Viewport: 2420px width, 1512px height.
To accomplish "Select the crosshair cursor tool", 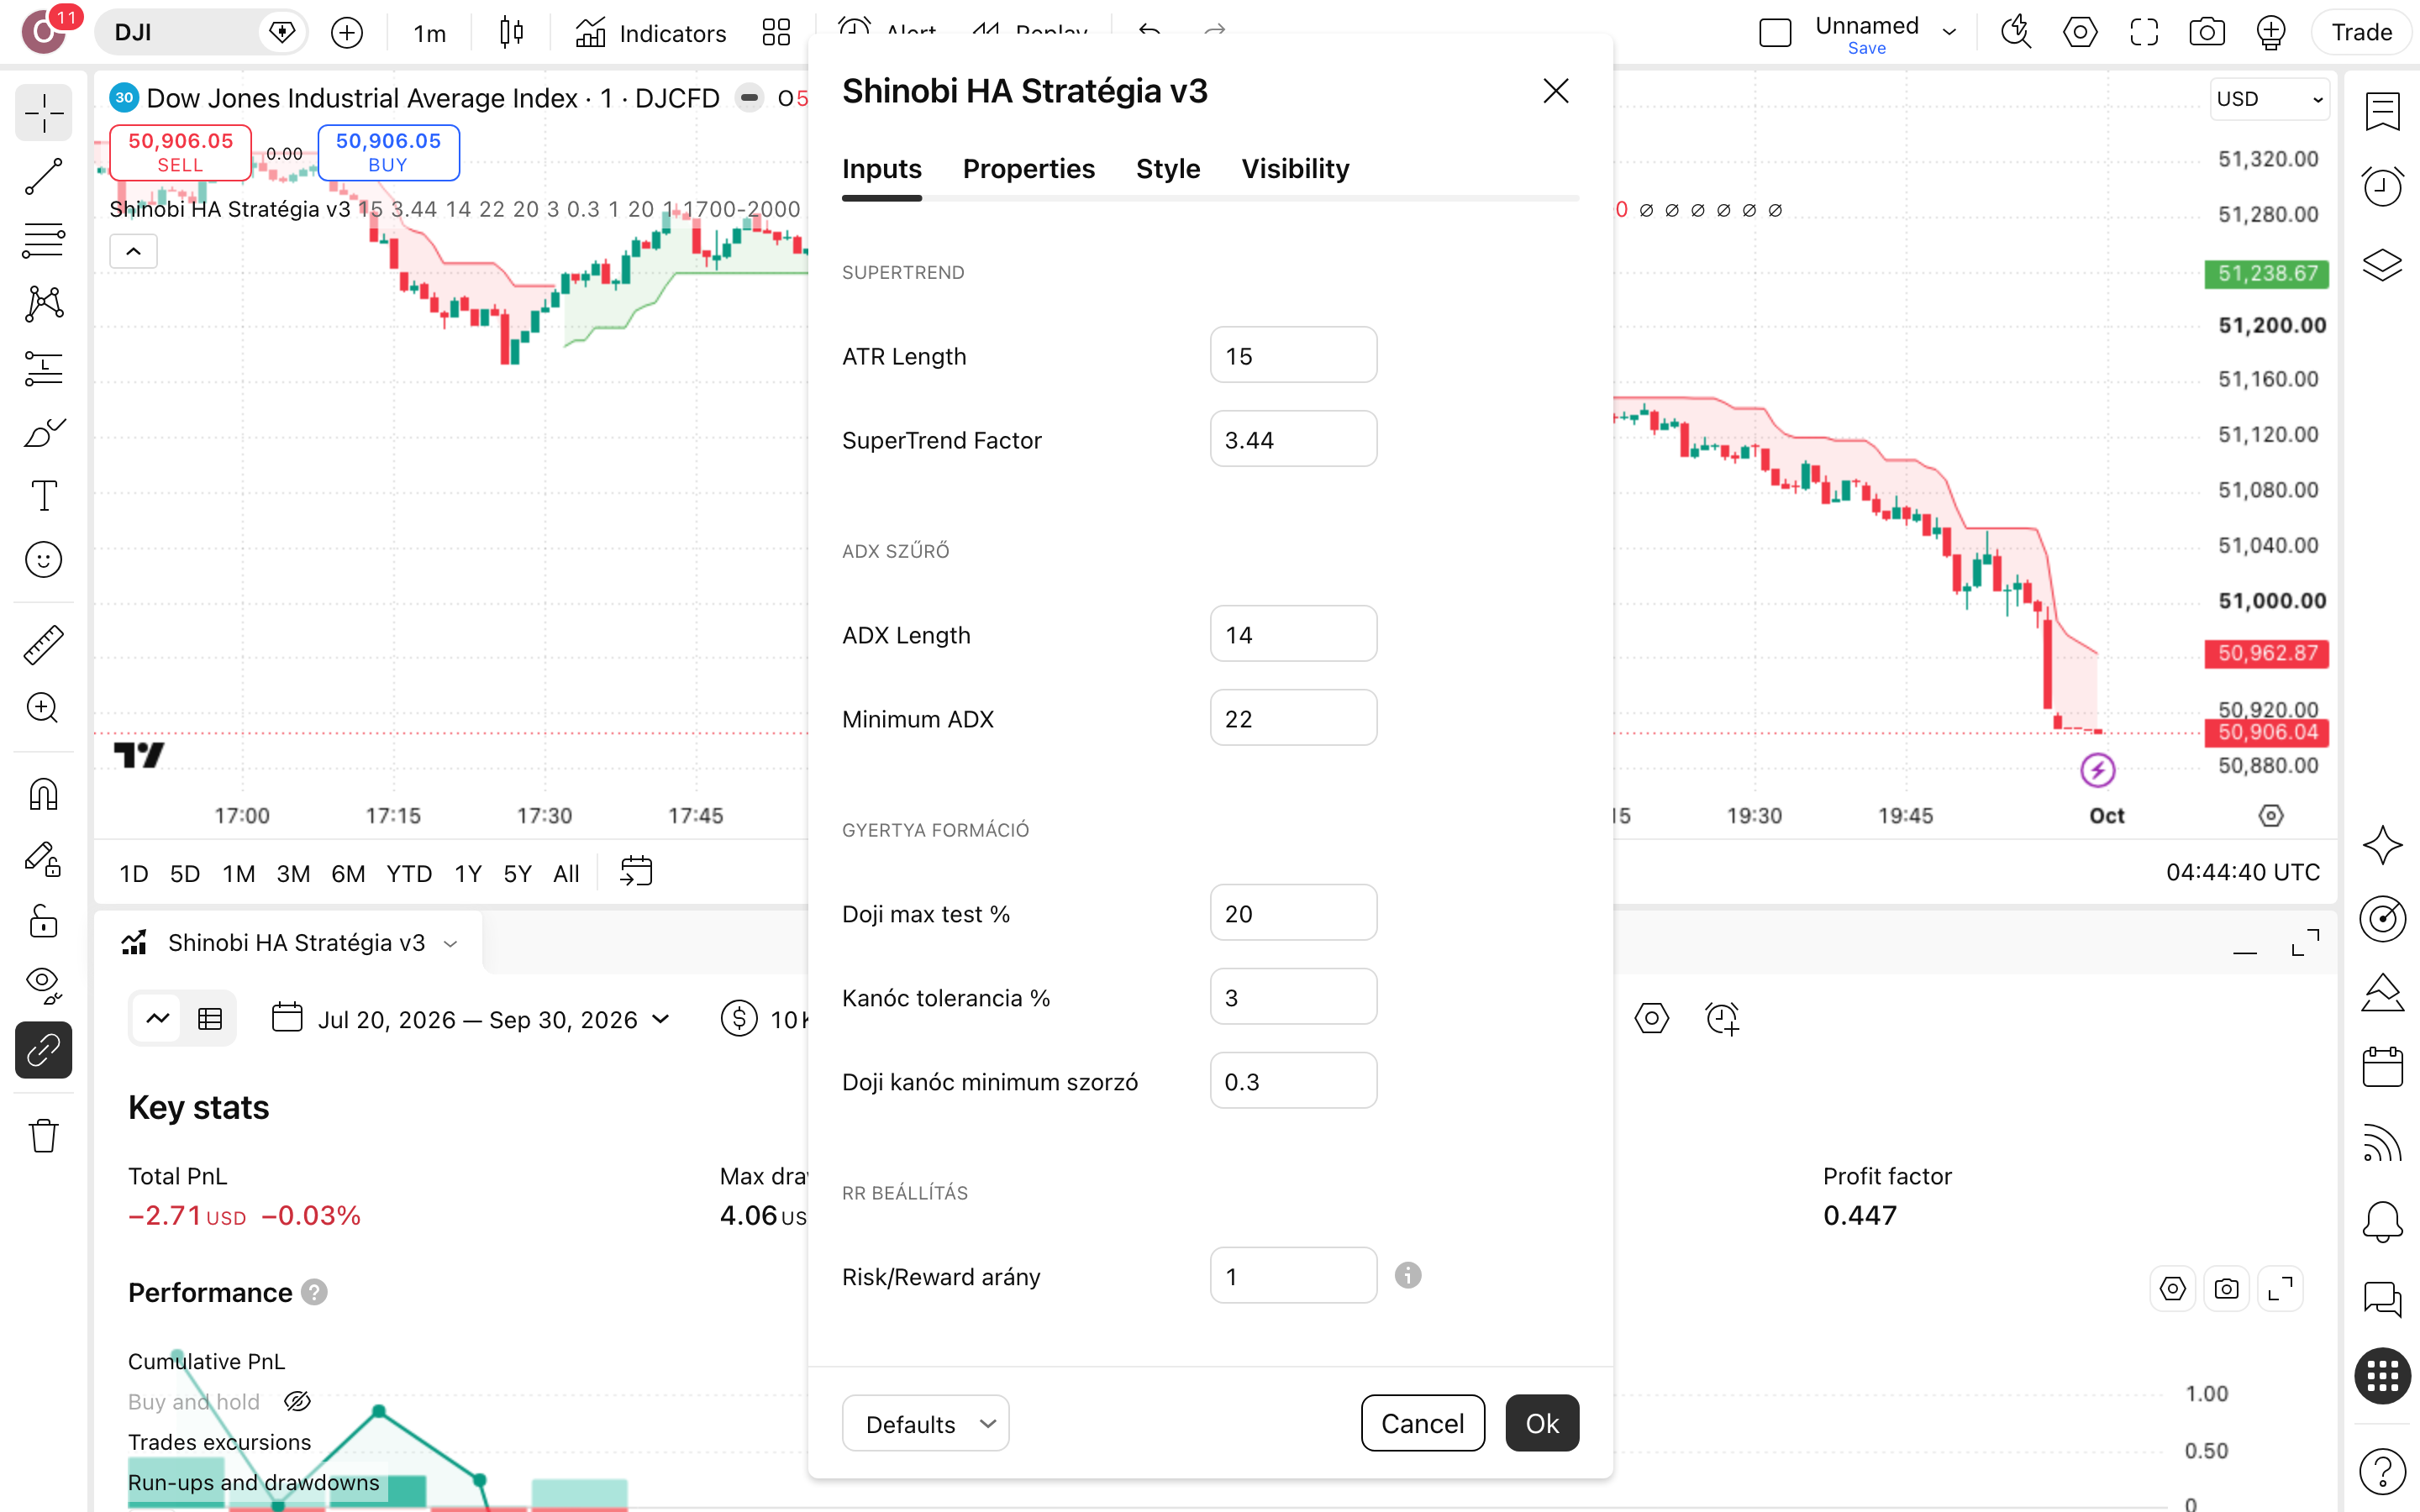I will [x=44, y=113].
